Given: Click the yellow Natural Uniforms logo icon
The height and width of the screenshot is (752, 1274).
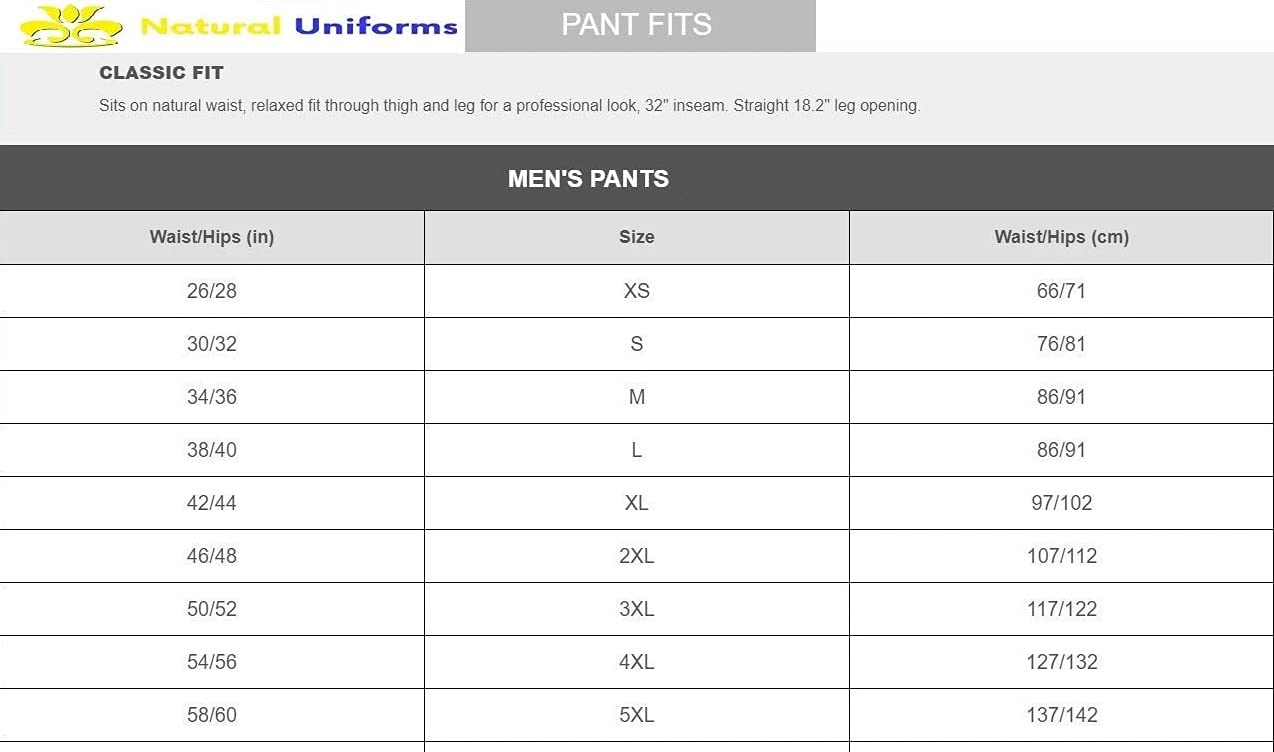Looking at the screenshot, I should click(x=71, y=25).
